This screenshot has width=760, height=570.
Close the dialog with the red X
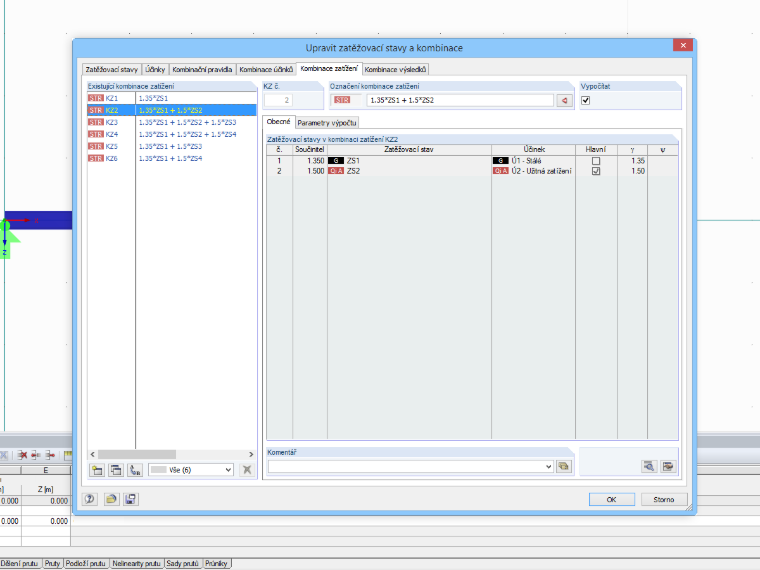683,45
